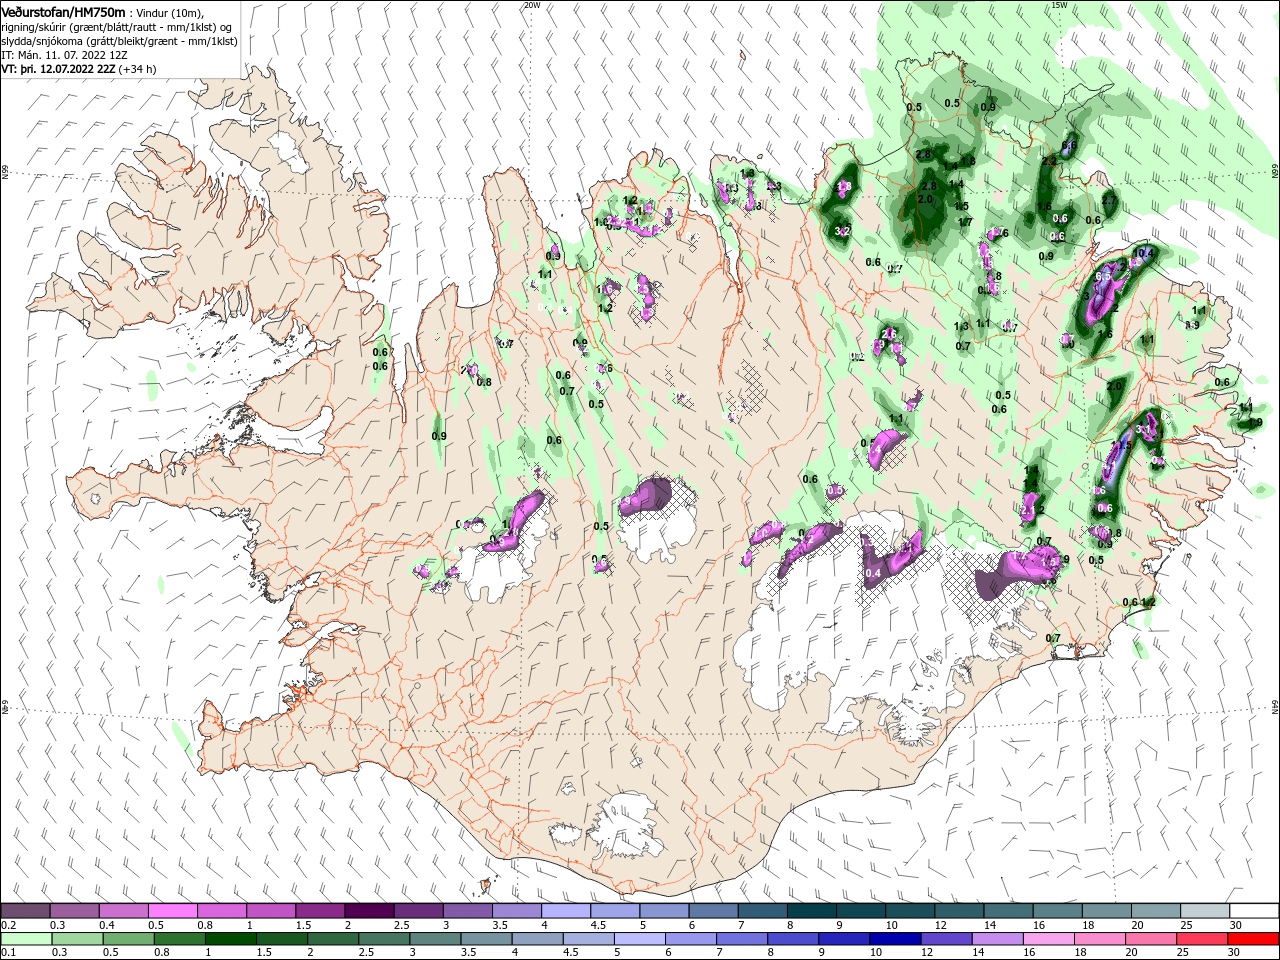The image size is (1280, 960).
Task: Click the '3.2' precipitation value on the map
Action: point(842,231)
